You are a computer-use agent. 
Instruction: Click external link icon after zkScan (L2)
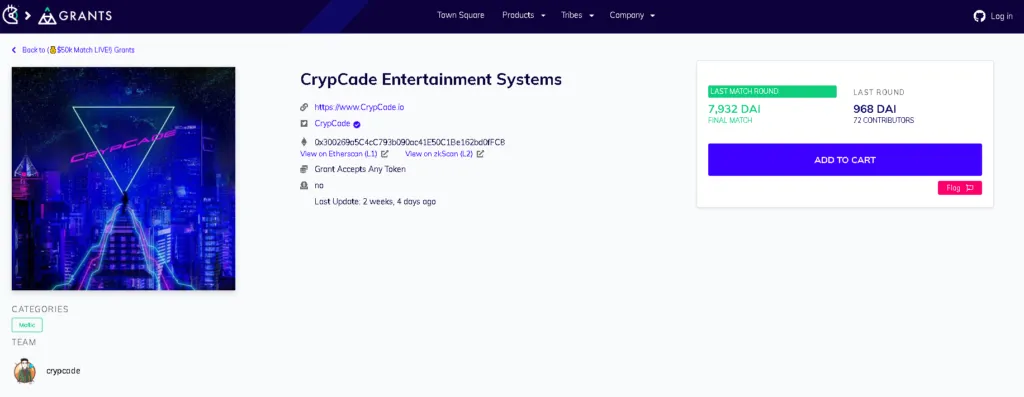(x=480, y=154)
